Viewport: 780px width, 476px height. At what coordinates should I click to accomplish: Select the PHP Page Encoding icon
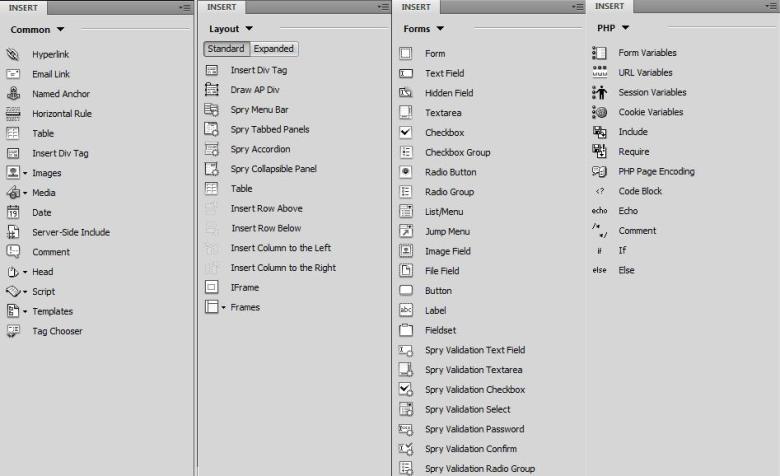coord(600,171)
